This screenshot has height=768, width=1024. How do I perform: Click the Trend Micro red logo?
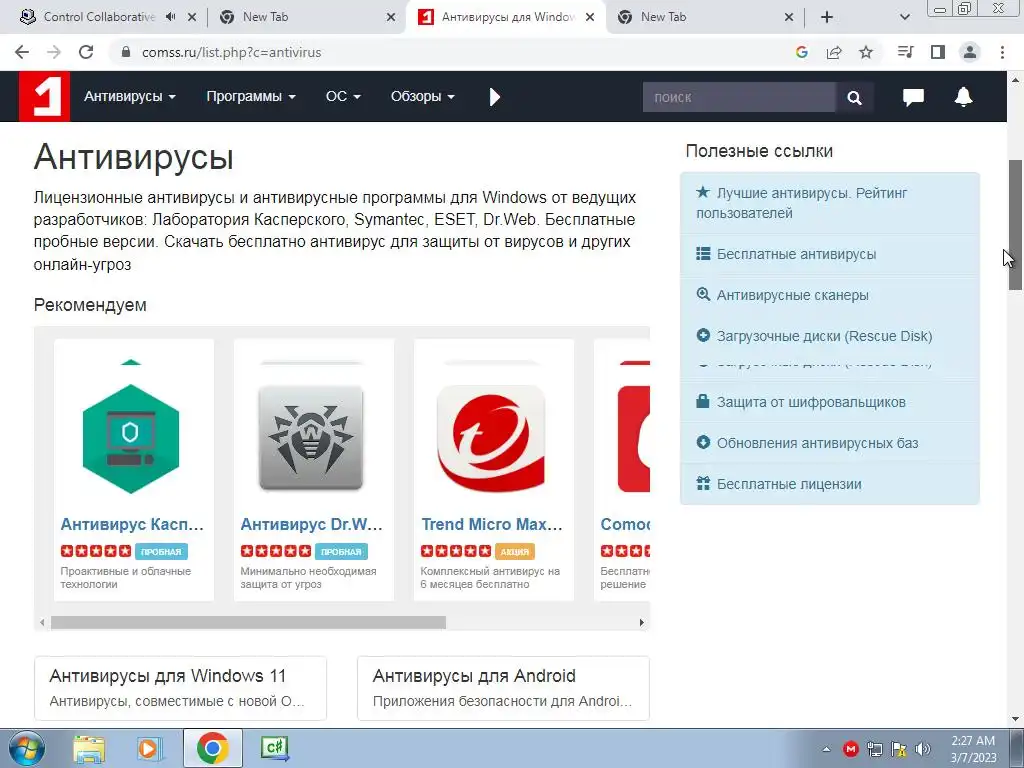tap(491, 438)
